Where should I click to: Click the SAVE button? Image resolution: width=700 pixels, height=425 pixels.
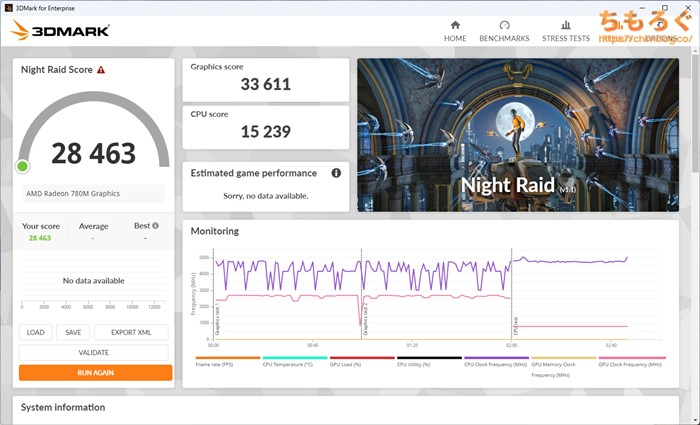(x=73, y=333)
